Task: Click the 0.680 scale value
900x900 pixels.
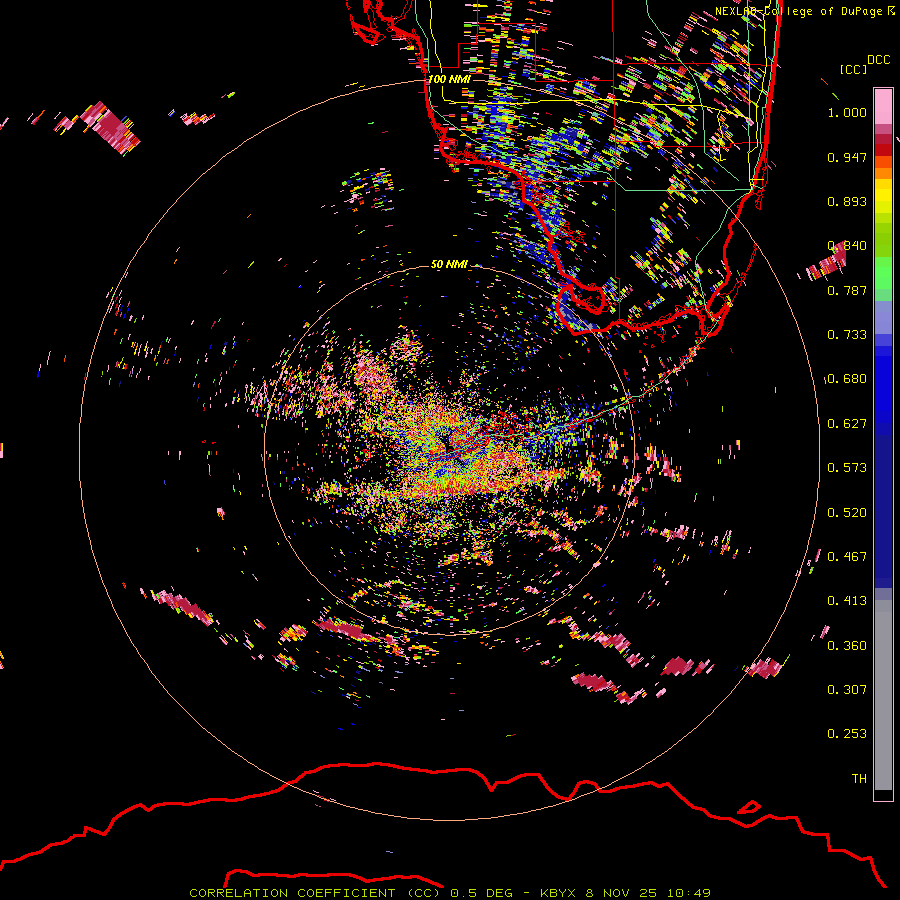Action: coord(847,379)
